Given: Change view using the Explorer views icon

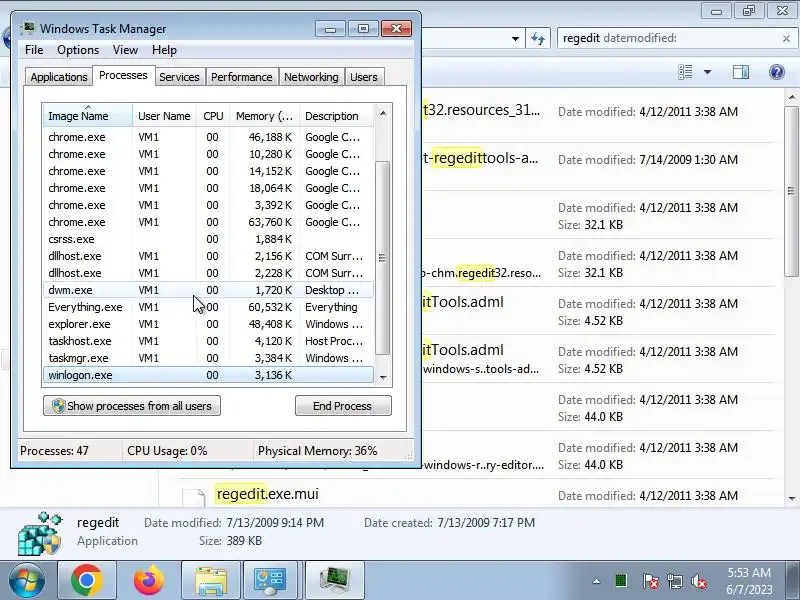Looking at the screenshot, I should click(685, 72).
